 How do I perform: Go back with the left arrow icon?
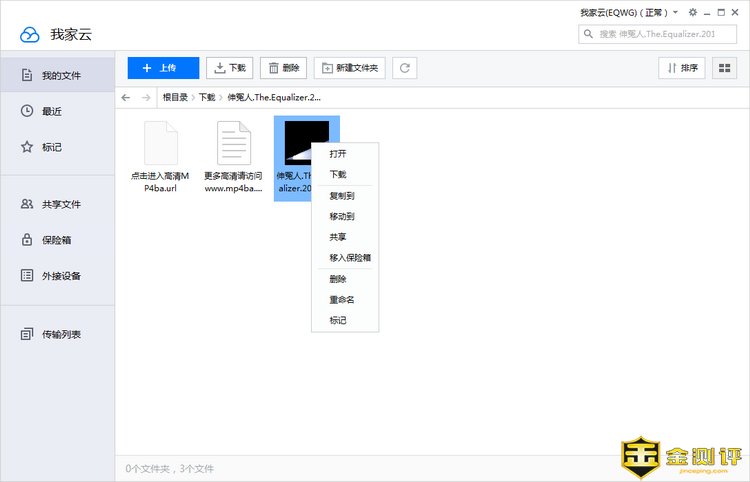click(x=126, y=97)
